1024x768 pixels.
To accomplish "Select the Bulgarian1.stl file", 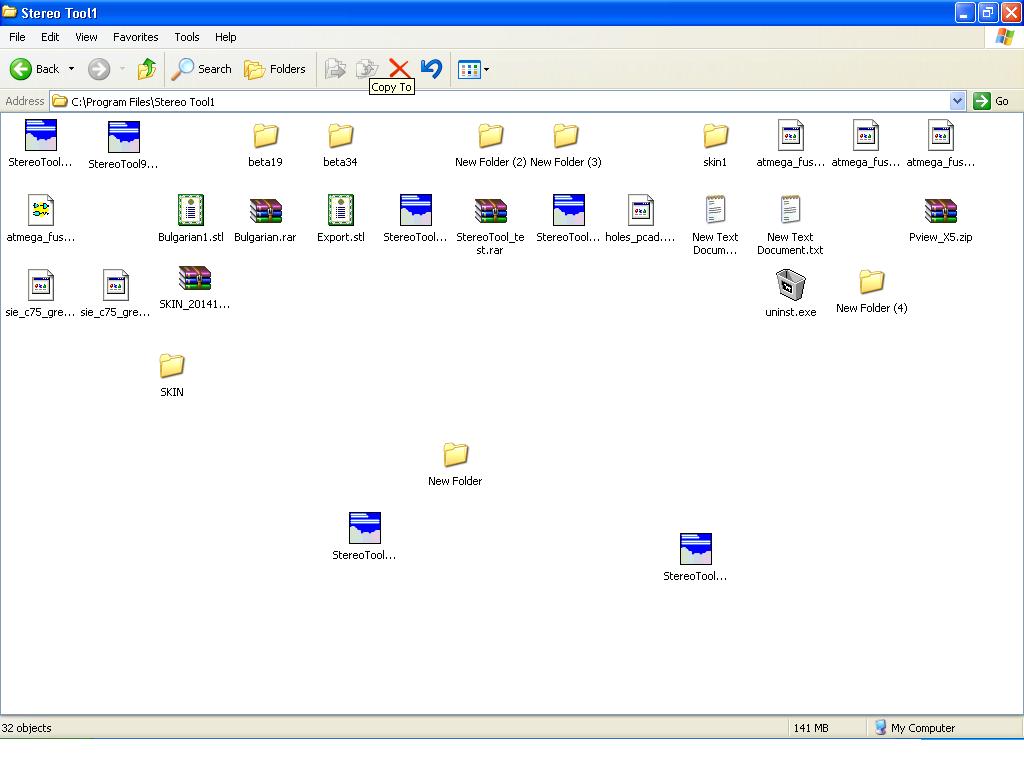I will pyautogui.click(x=191, y=219).
